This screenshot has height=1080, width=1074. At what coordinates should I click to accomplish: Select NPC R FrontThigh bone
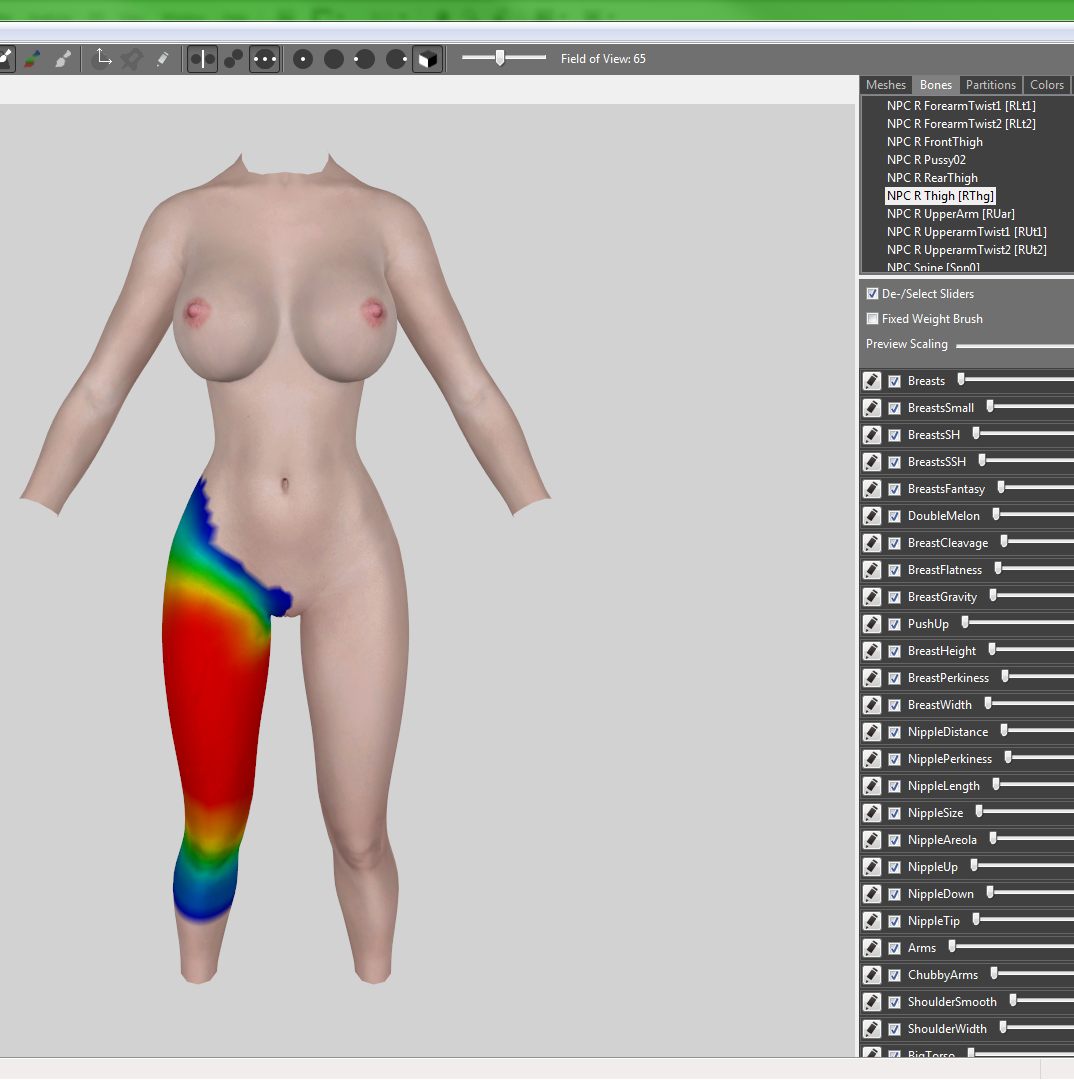[934, 142]
